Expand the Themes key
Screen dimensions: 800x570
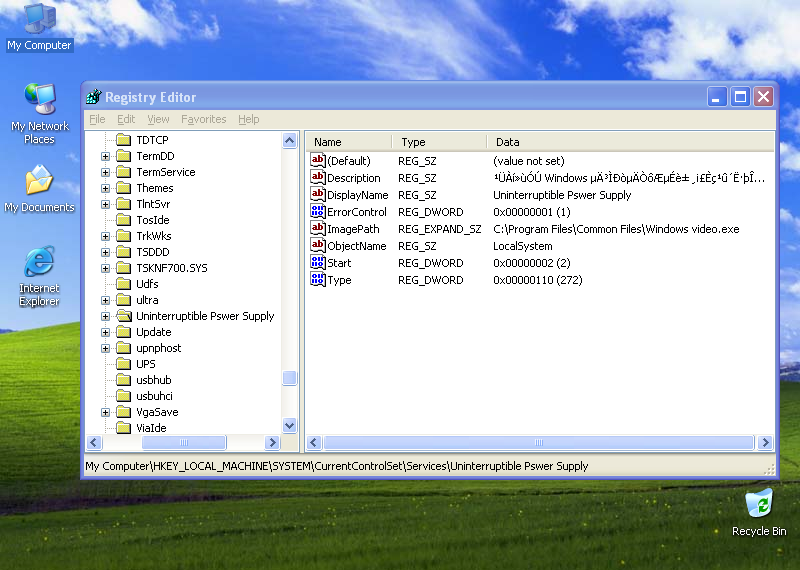click(105, 188)
